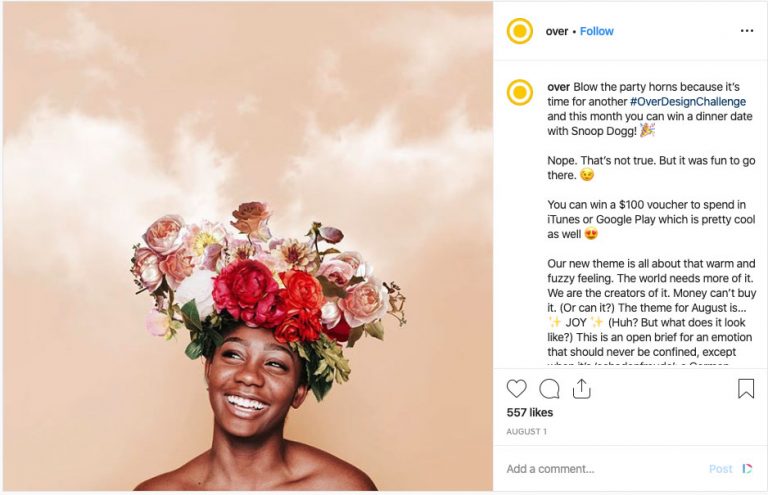The image size is (768, 495).
Task: Click the AUGUST 1 timestamp
Action: click(528, 431)
